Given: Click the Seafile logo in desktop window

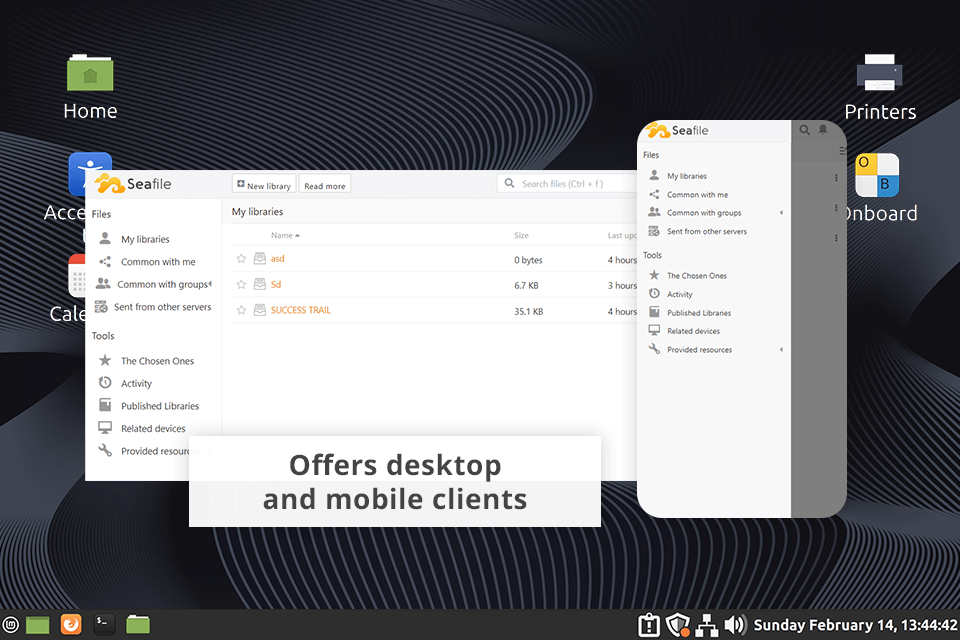Looking at the screenshot, I should pyautogui.click(x=133, y=184).
